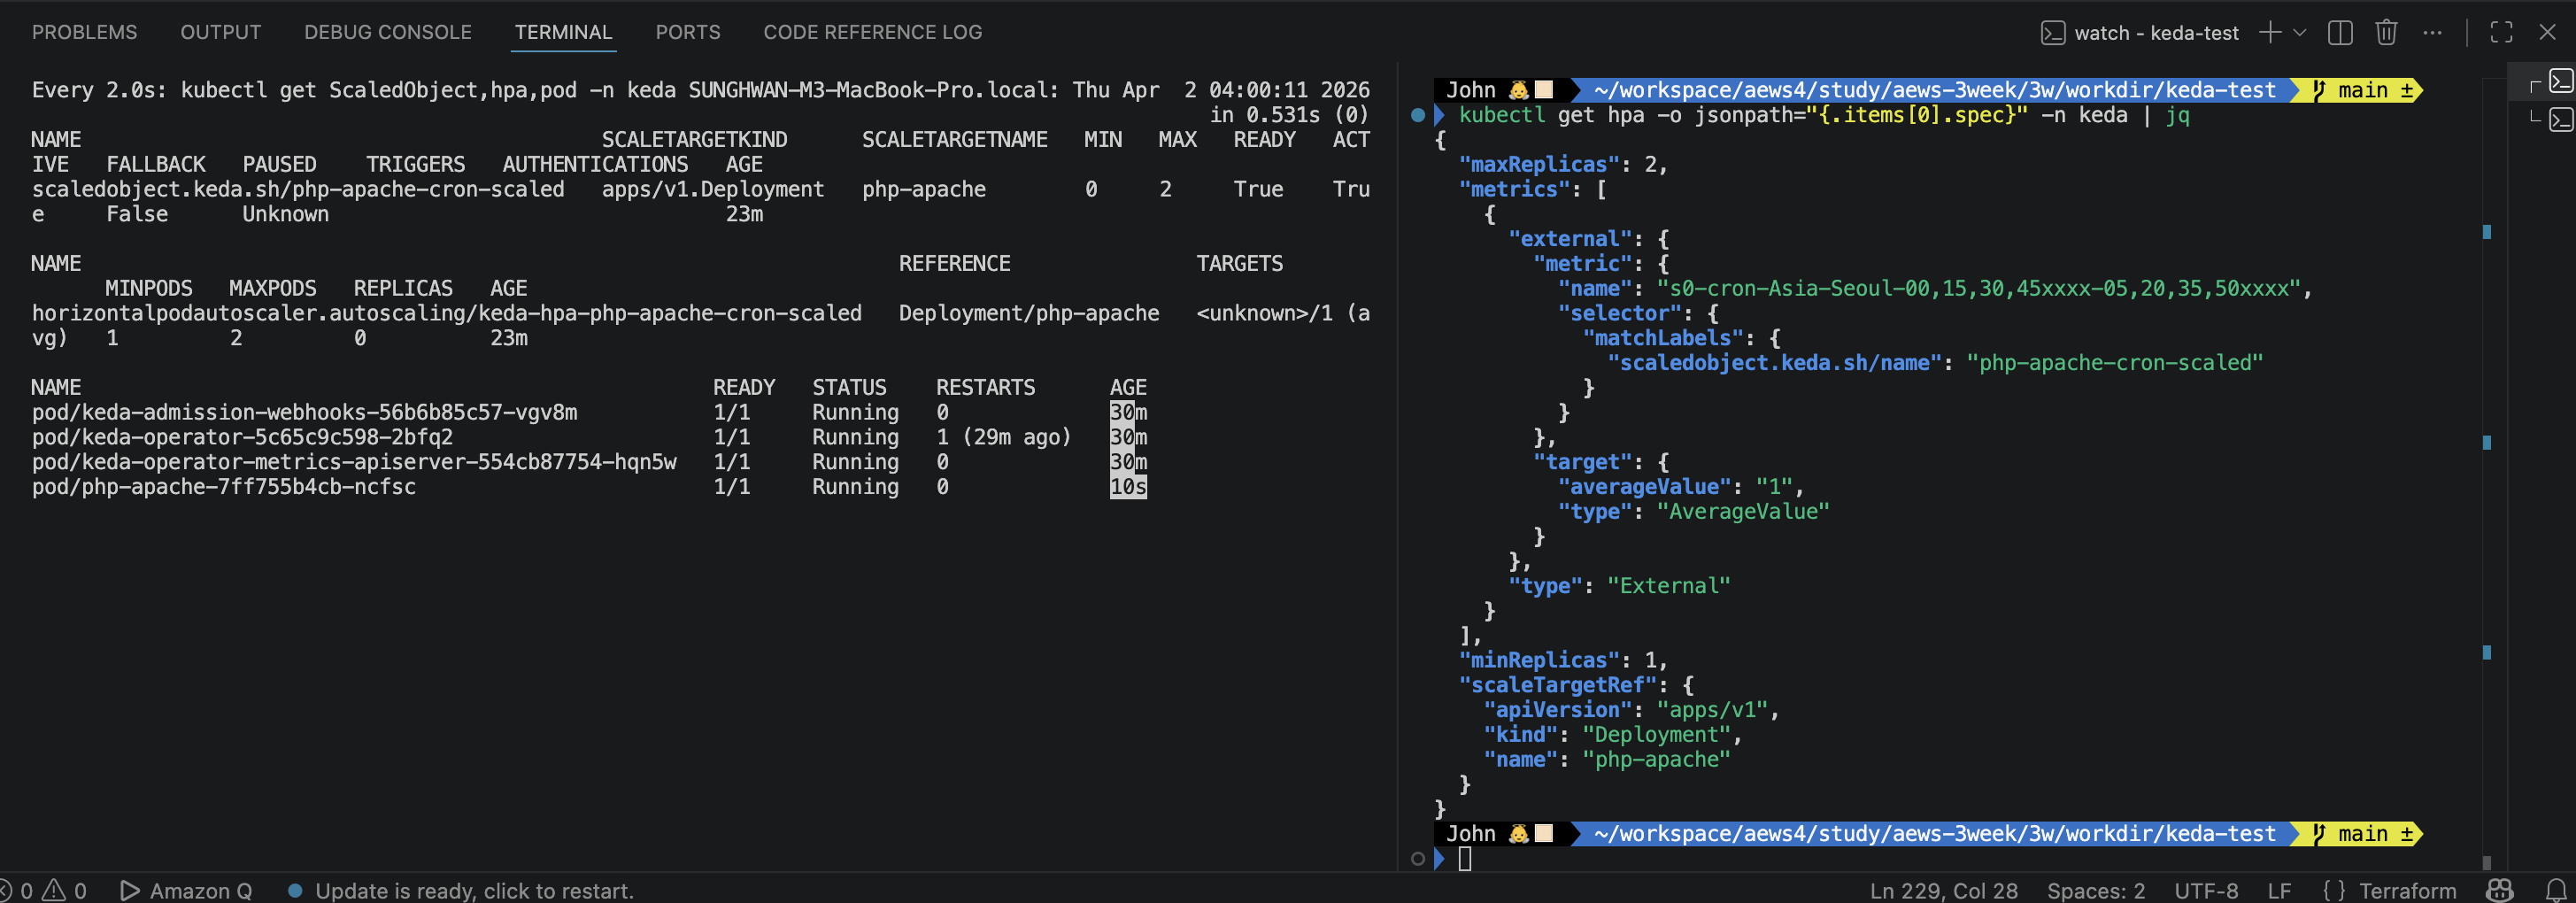Click pod/keda-operator-5c65c9c598-2bfq2
This screenshot has width=2576, height=903.
pyautogui.click(x=242, y=437)
